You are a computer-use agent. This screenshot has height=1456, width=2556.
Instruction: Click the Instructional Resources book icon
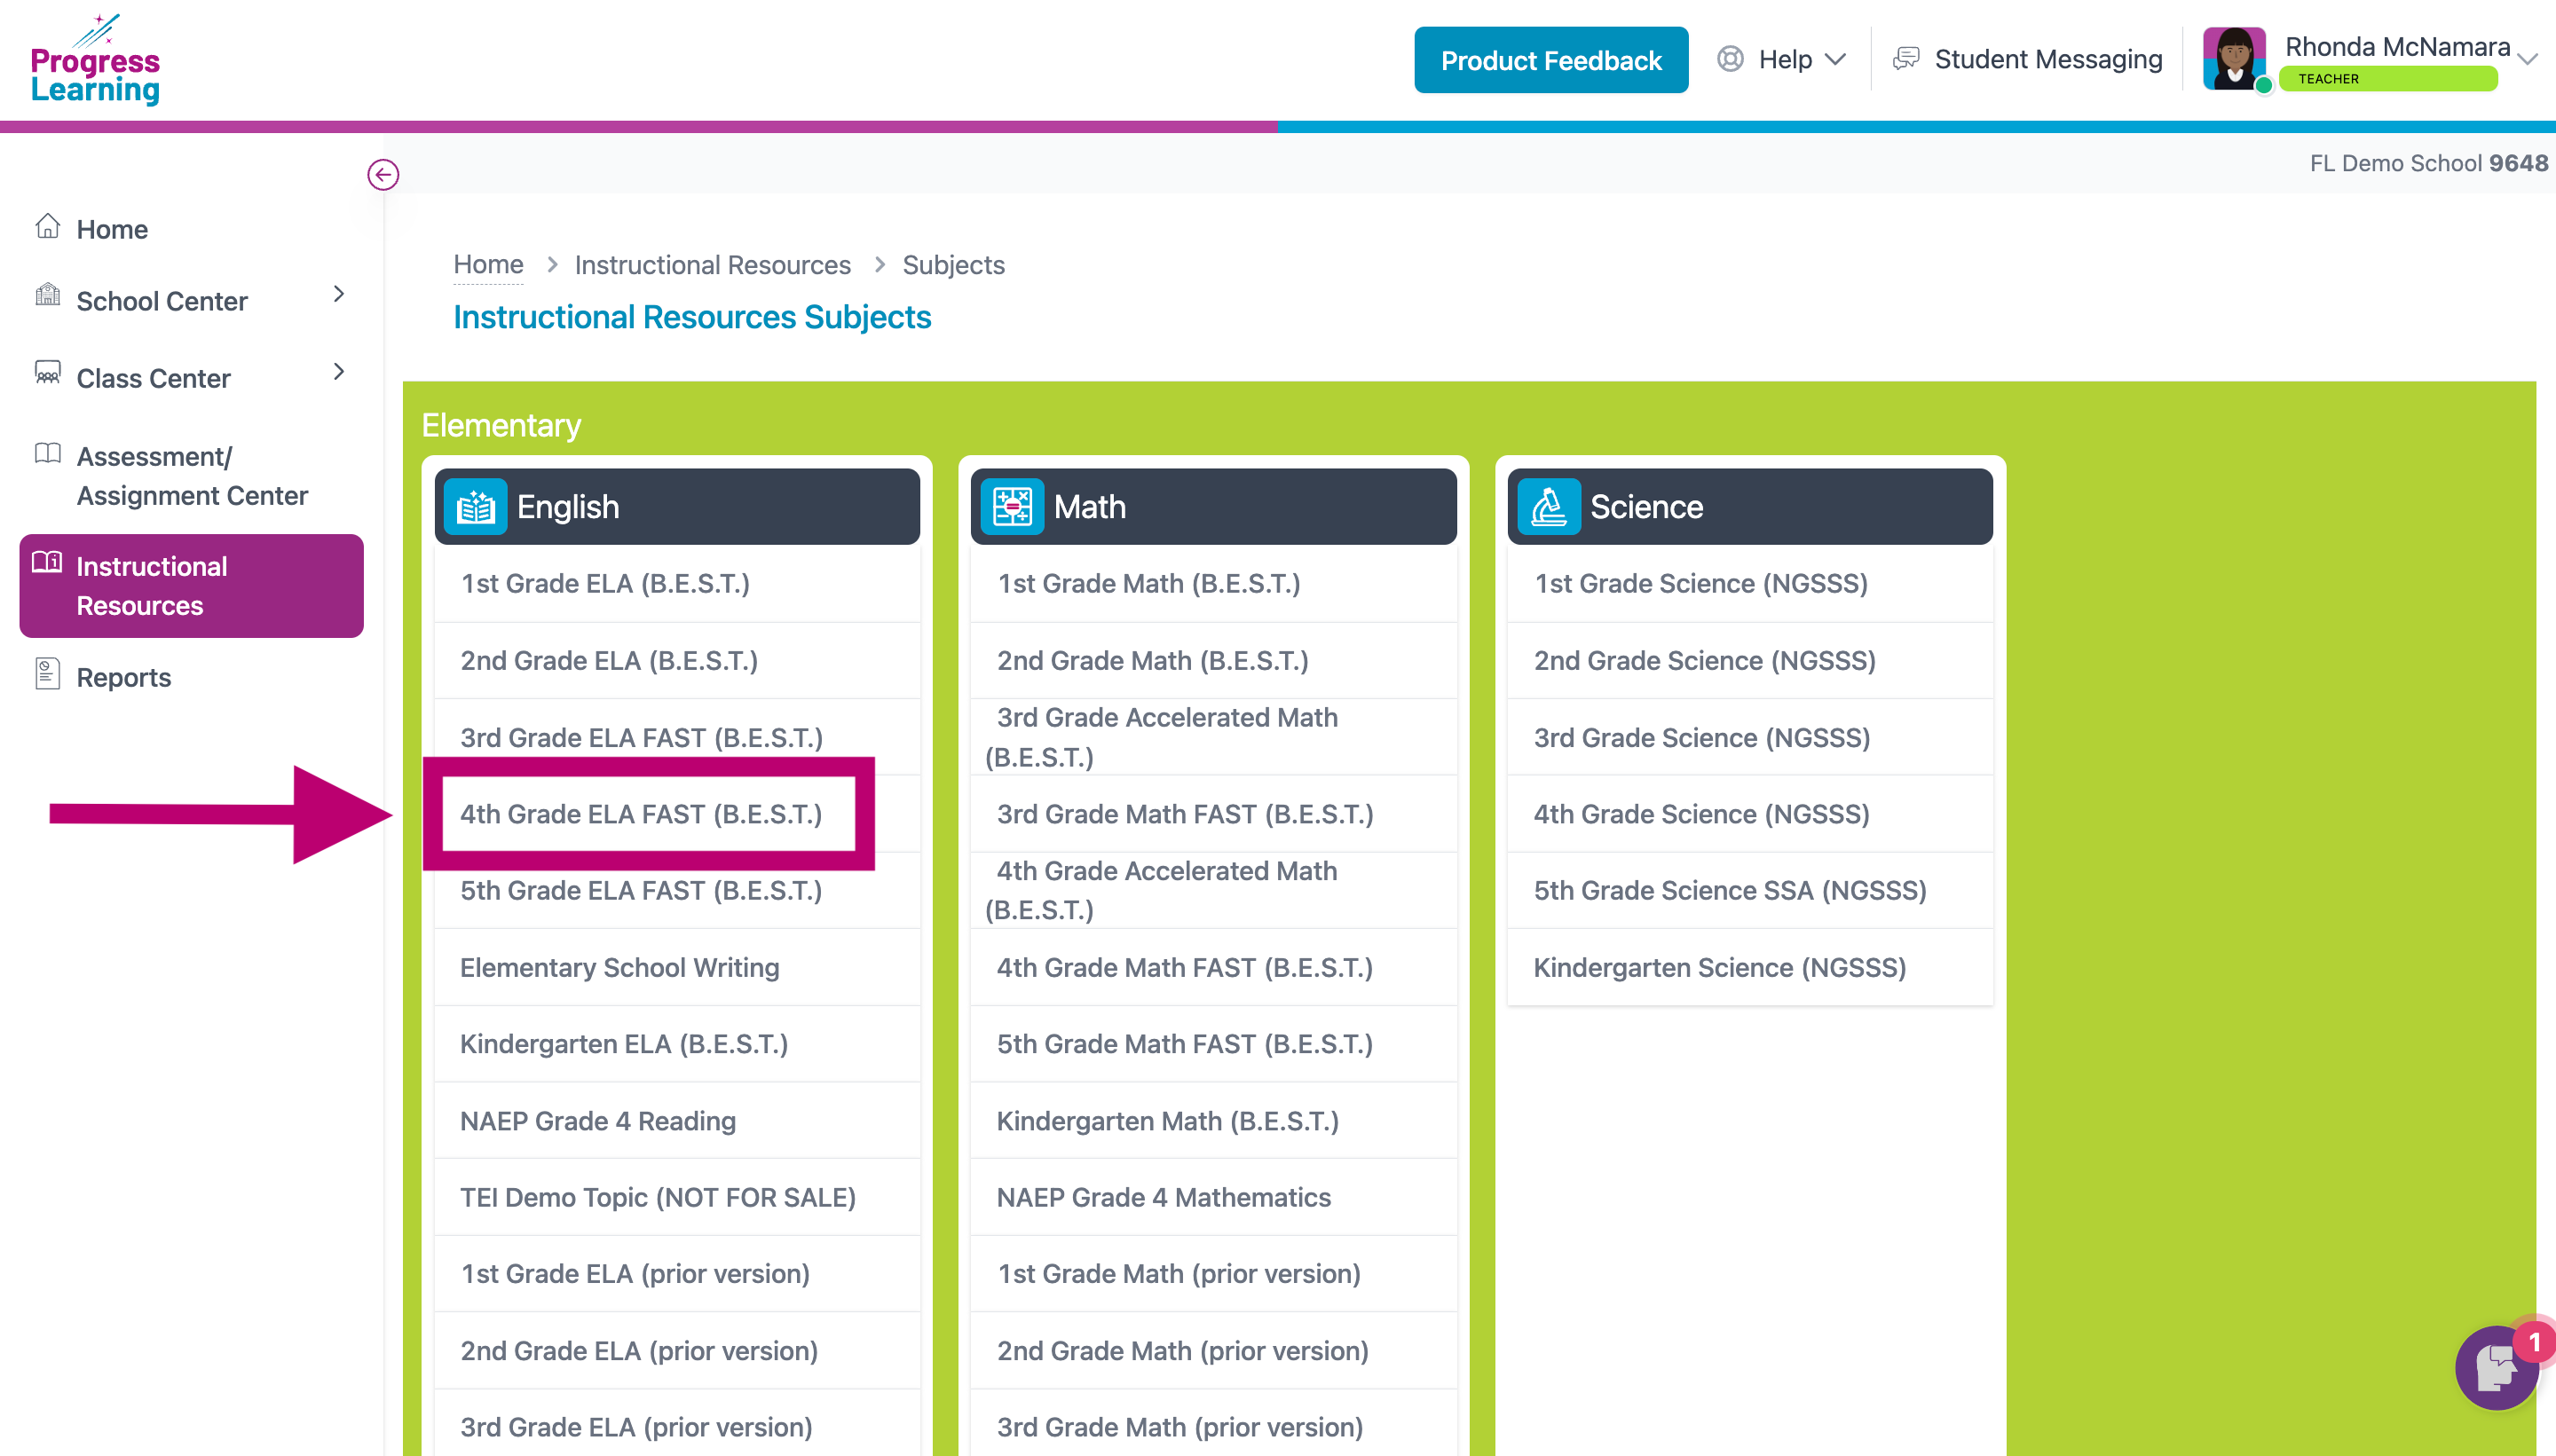point(47,563)
